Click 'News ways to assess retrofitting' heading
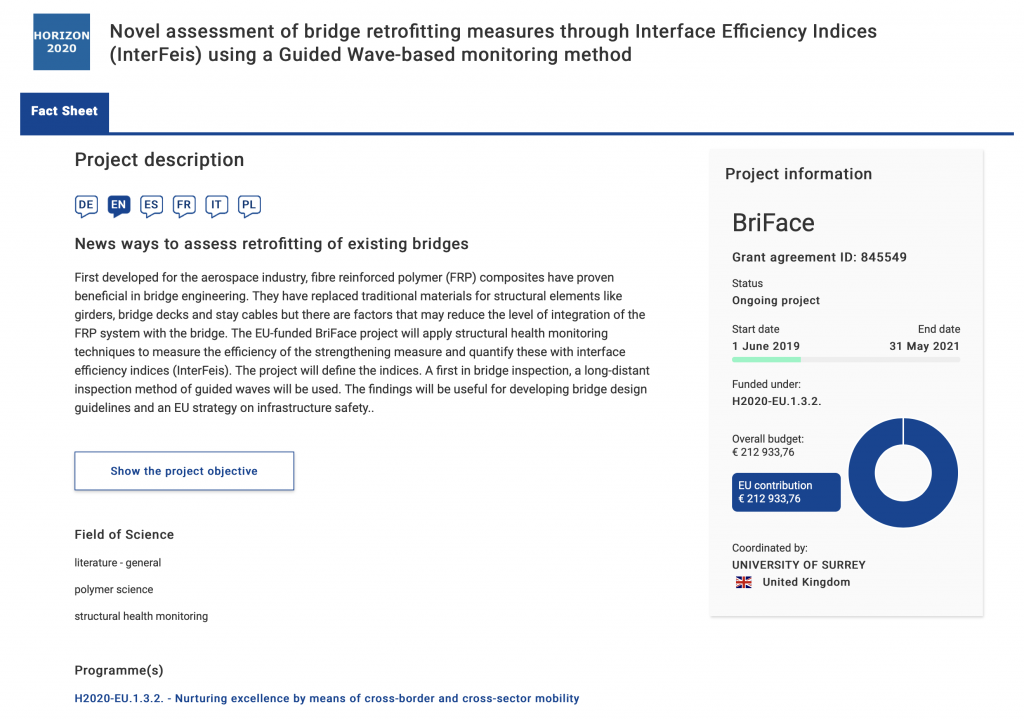The image size is (1024, 720). click(x=272, y=244)
